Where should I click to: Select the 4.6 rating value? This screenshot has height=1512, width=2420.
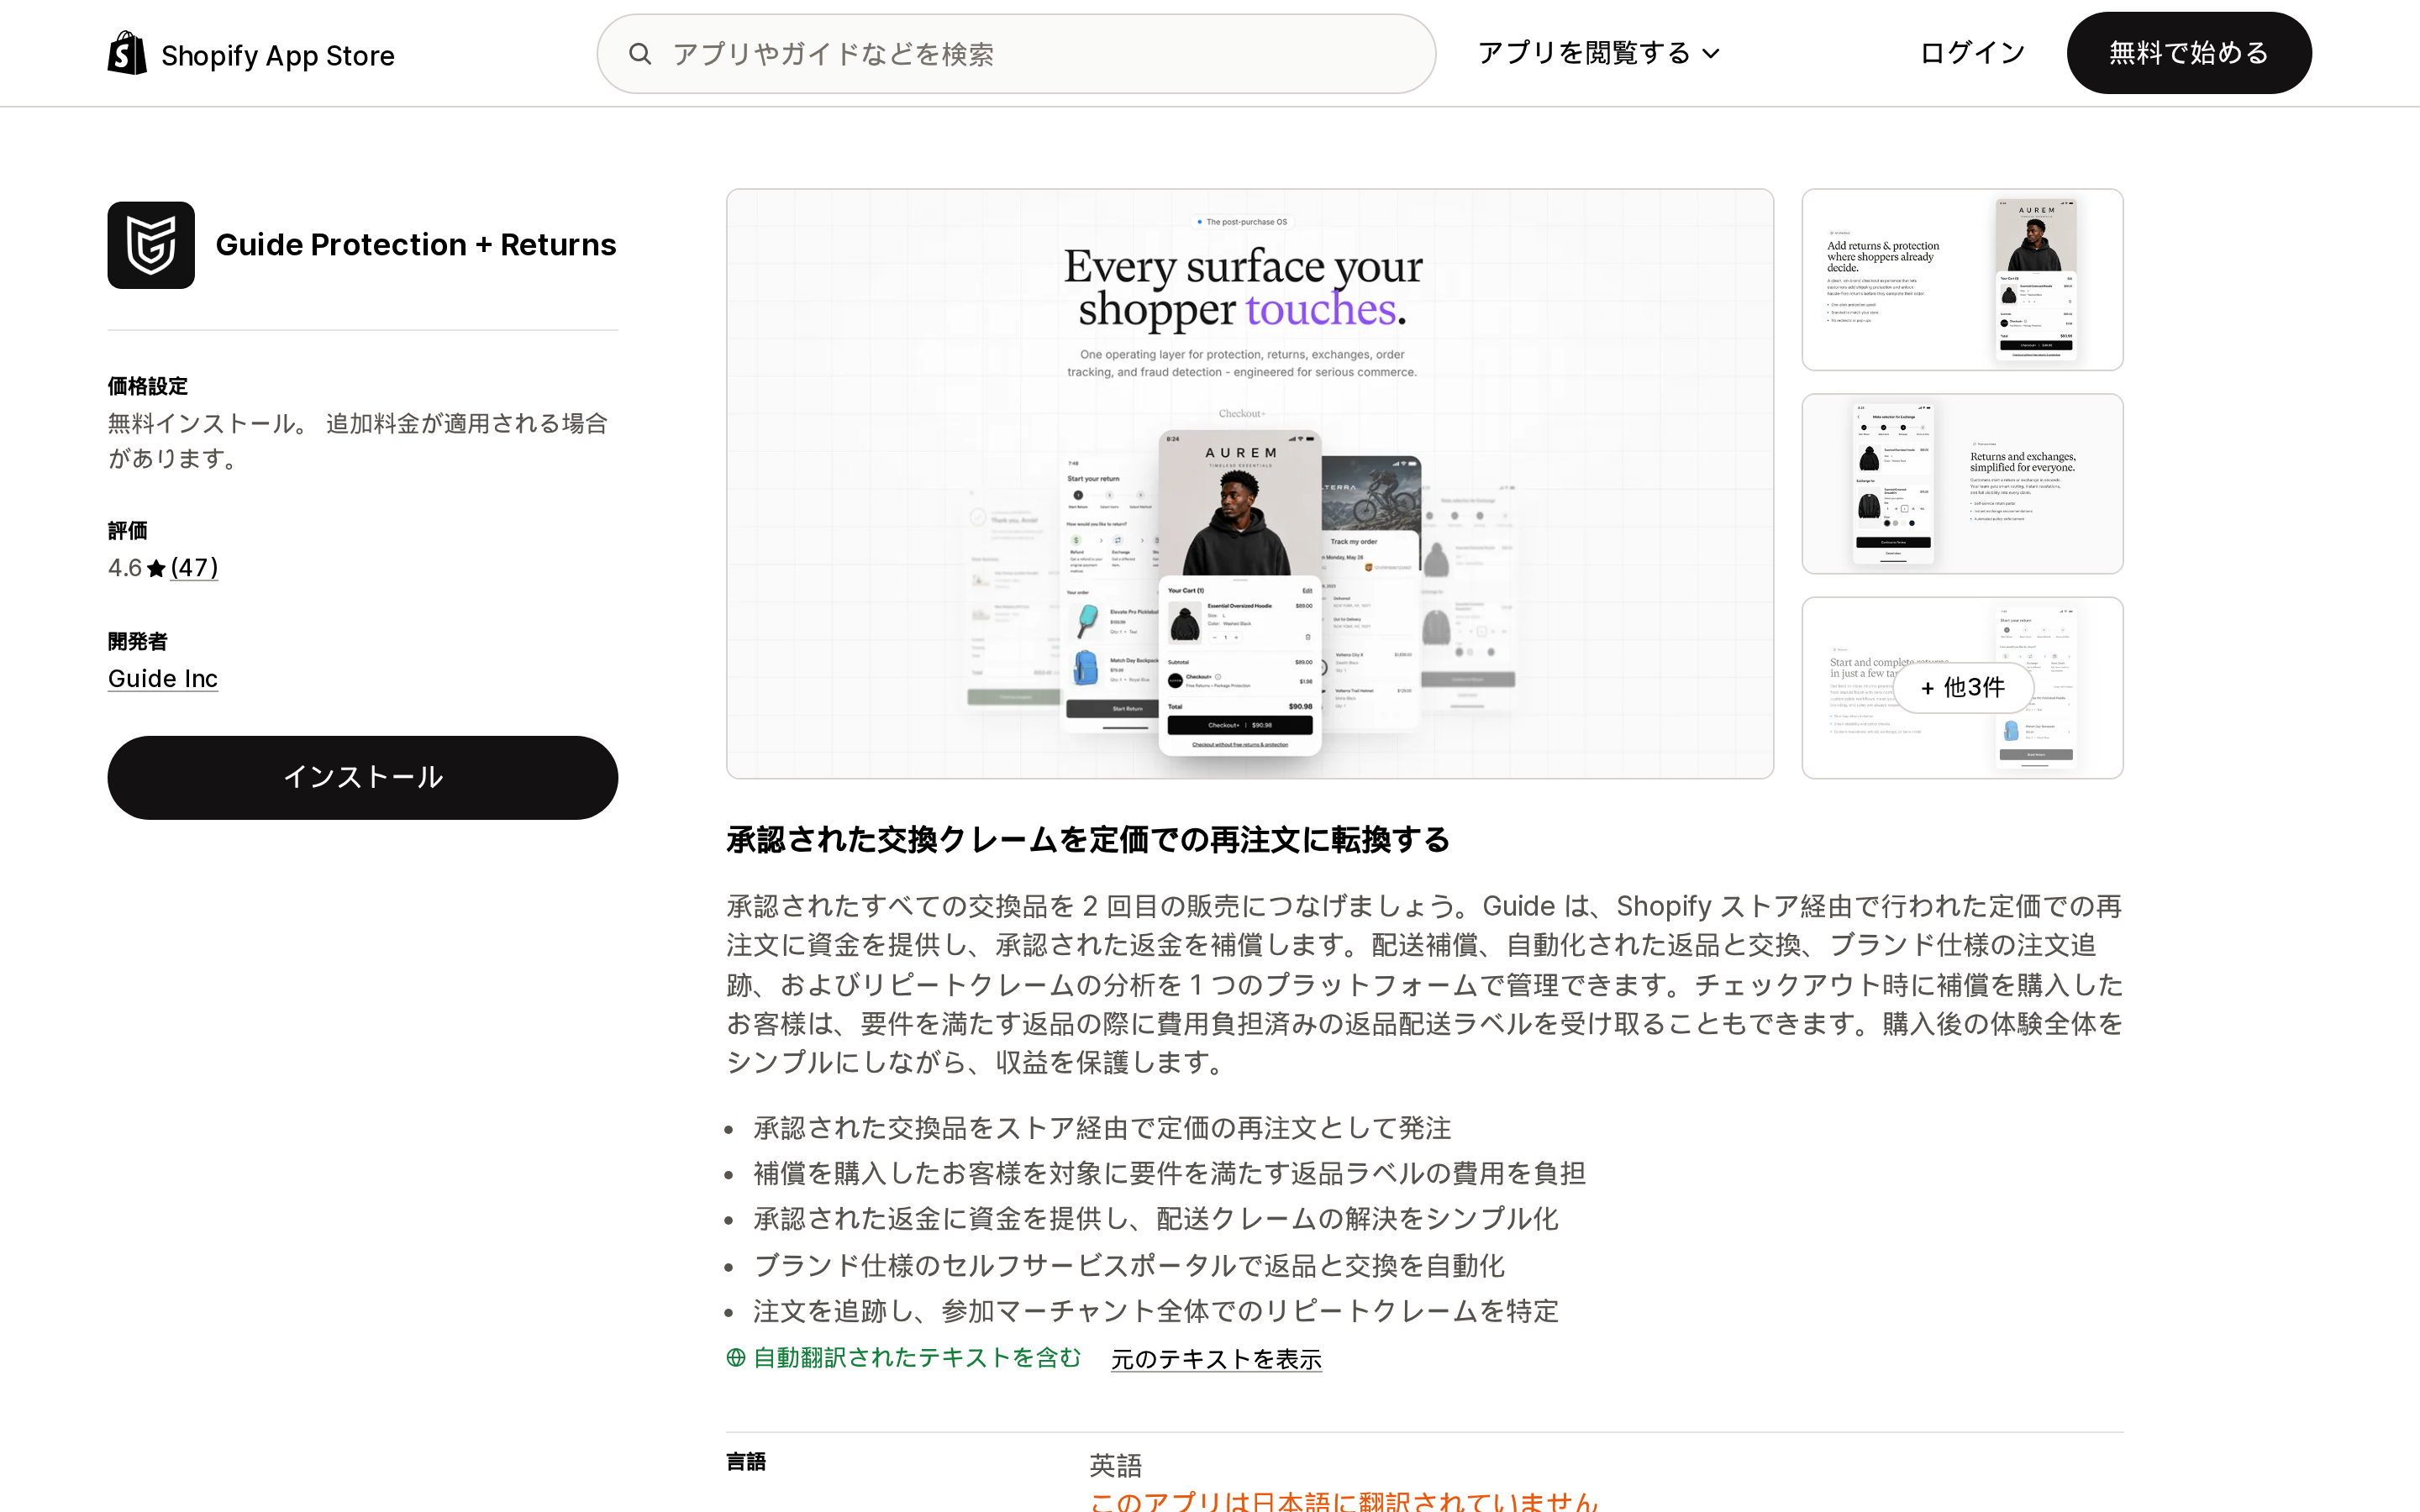(x=125, y=568)
